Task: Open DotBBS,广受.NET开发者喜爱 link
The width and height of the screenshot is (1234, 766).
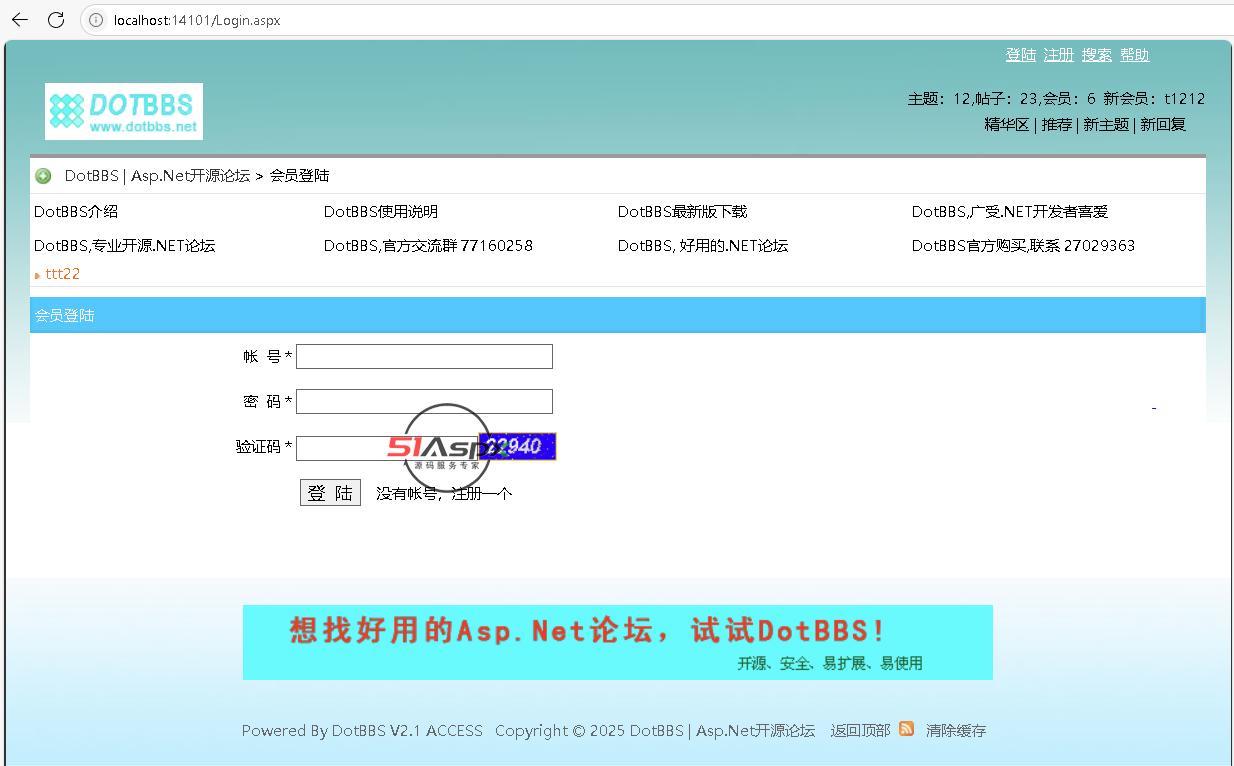Action: point(1010,212)
